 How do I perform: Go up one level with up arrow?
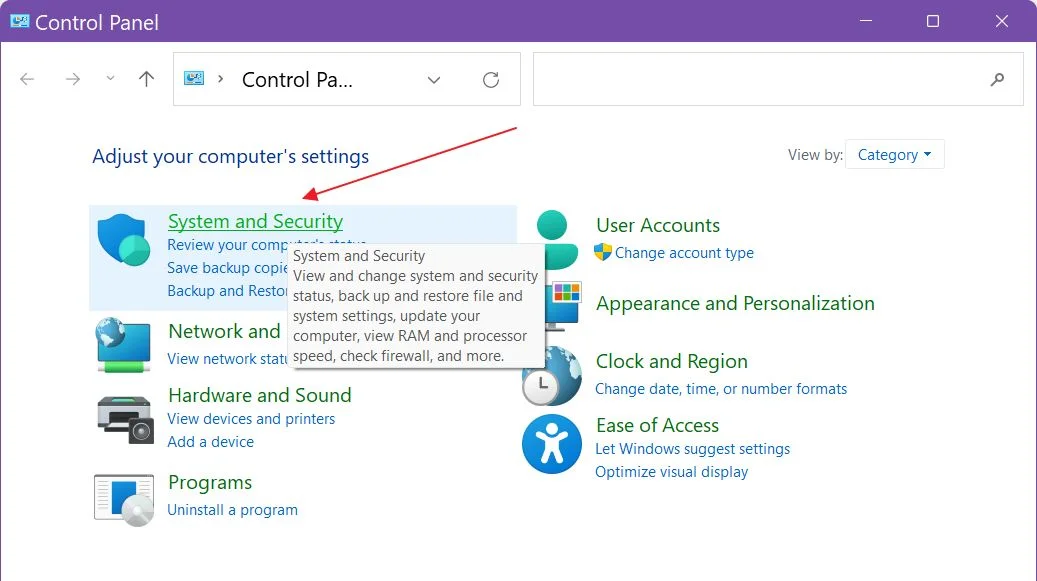pos(146,79)
